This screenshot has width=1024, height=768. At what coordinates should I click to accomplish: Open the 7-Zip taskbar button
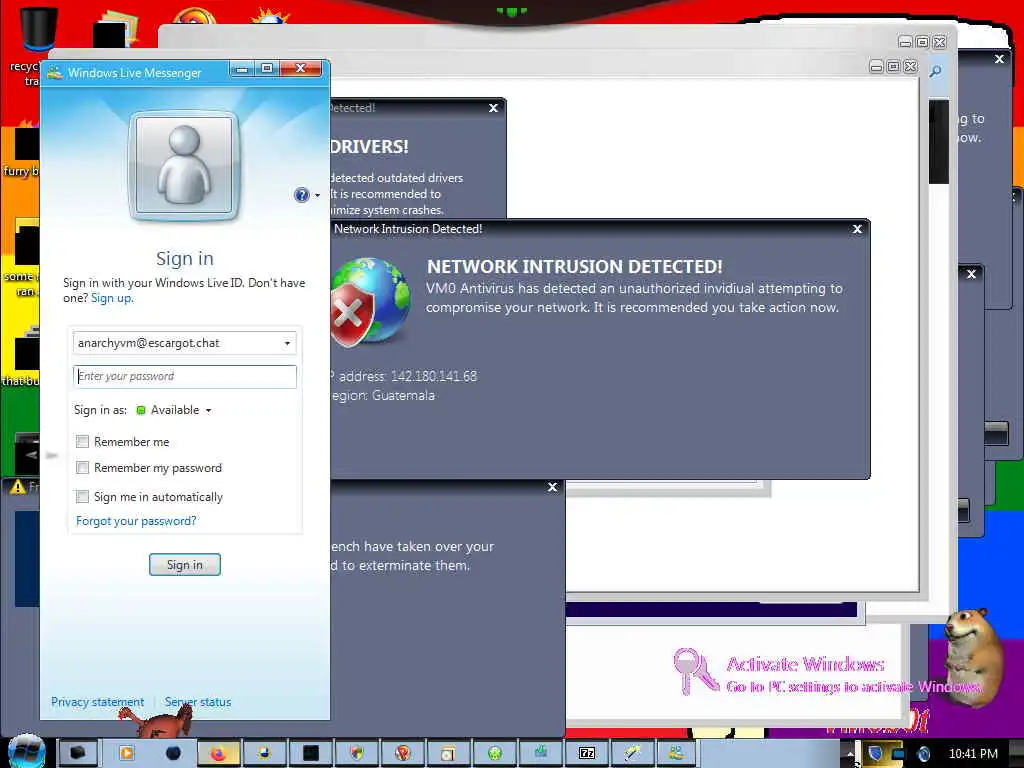click(586, 753)
